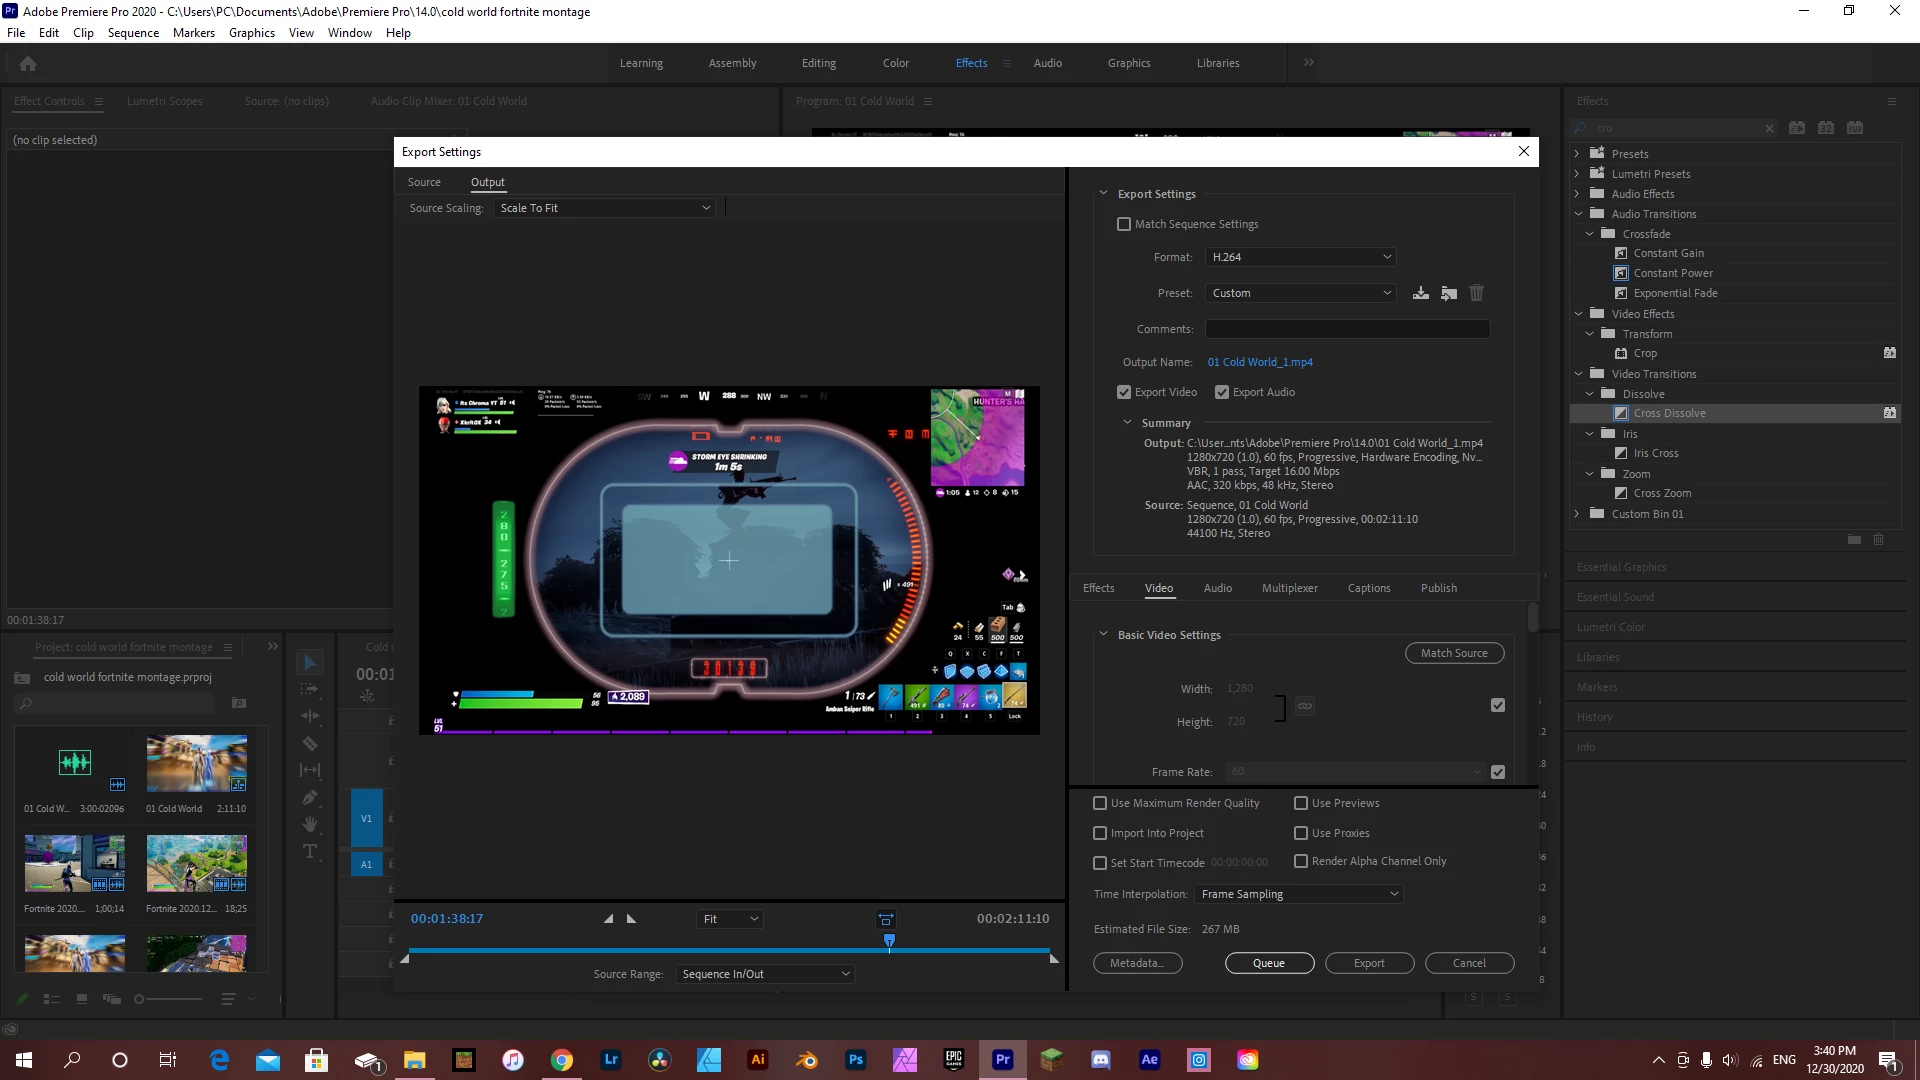Switch to the Audio tab
Viewport: 1920px width, 1080px height.
click(x=1217, y=588)
